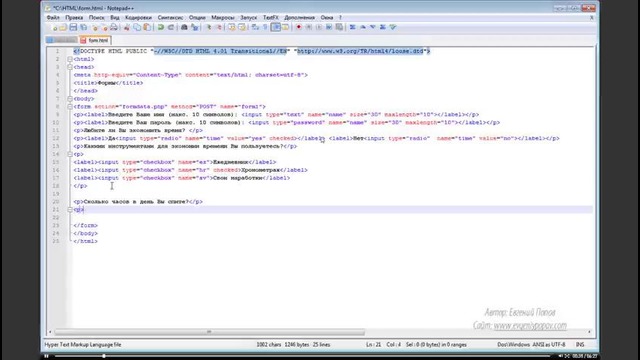
Task: Toggle the highlighted indent guide icon
Action: pos(276,27)
